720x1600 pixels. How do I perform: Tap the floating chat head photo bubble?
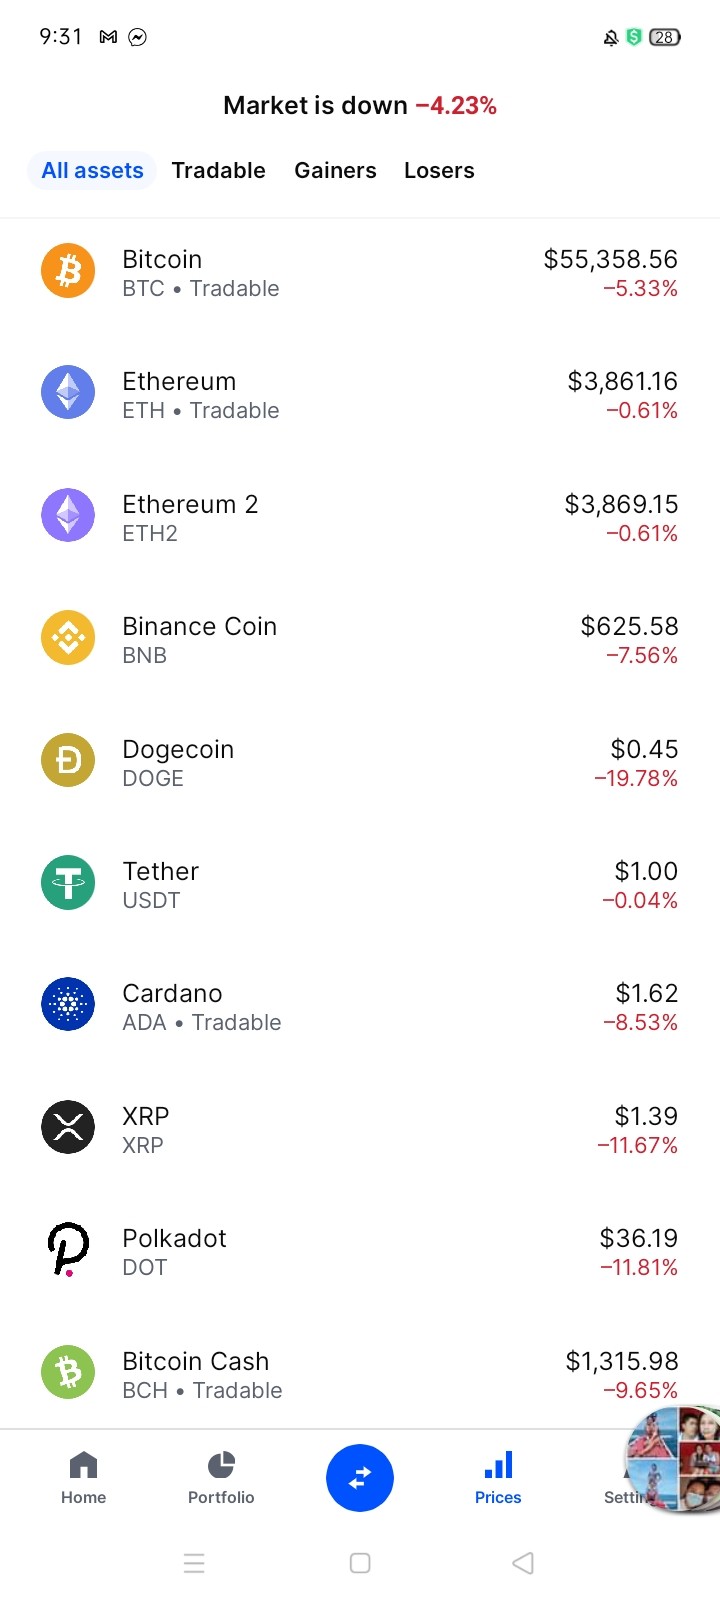pyautogui.click(x=674, y=1457)
